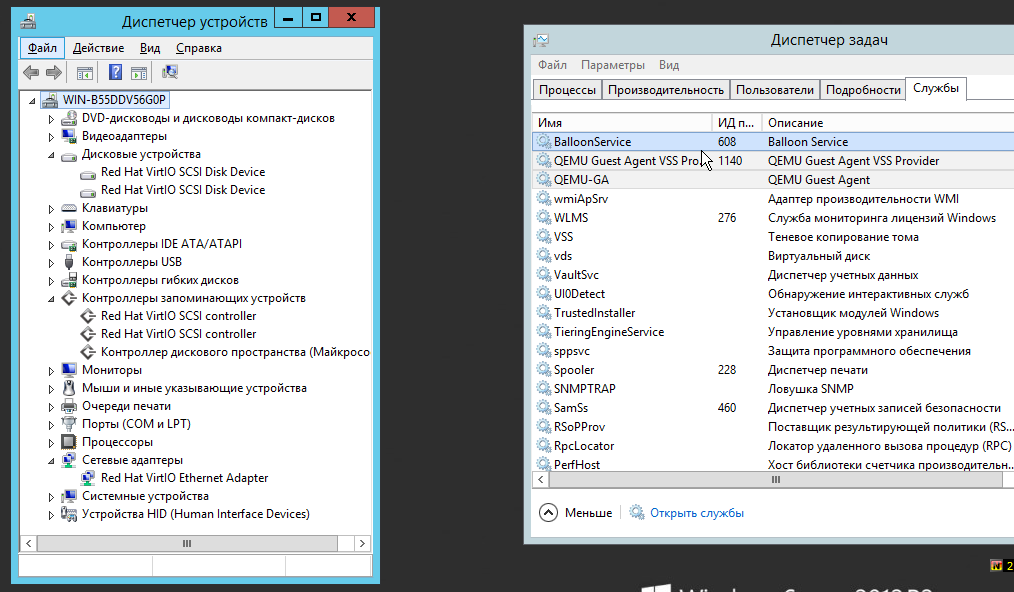Expand the Системные устройства tree node
The image size is (1014, 592).
point(51,497)
